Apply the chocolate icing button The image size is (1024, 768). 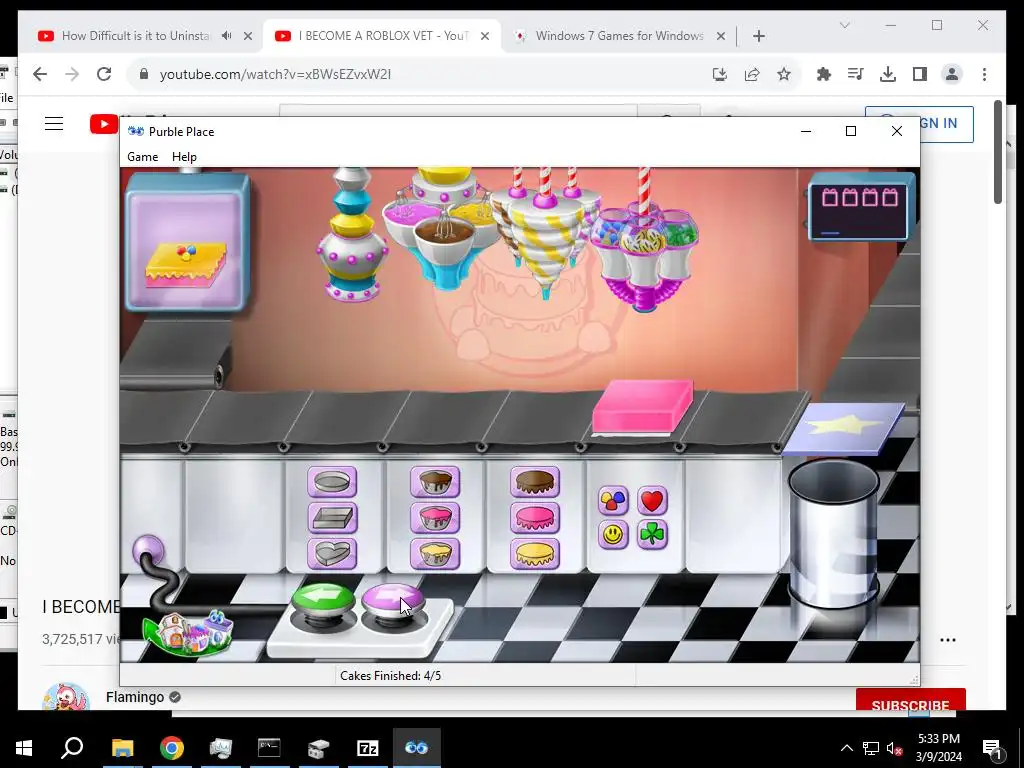[535, 482]
